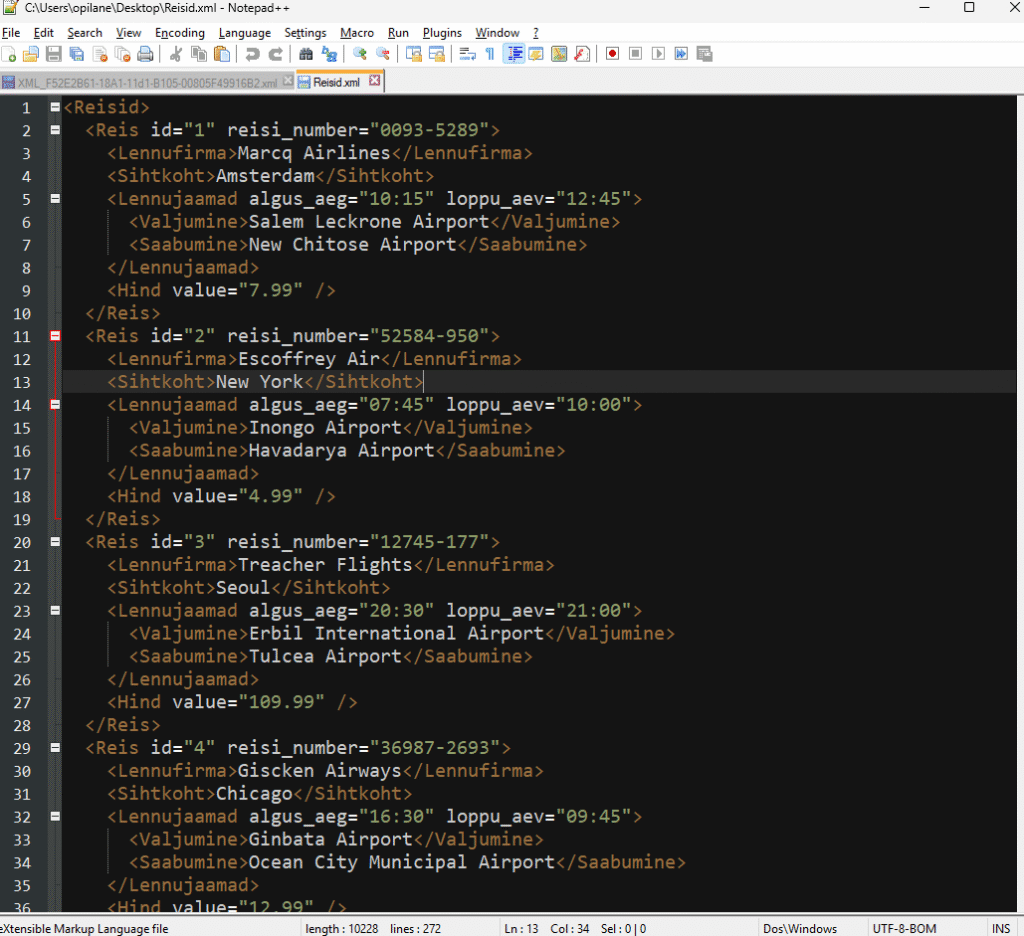Undo the last edit via toolbar
The image size is (1024, 936).
pyautogui.click(x=251, y=54)
